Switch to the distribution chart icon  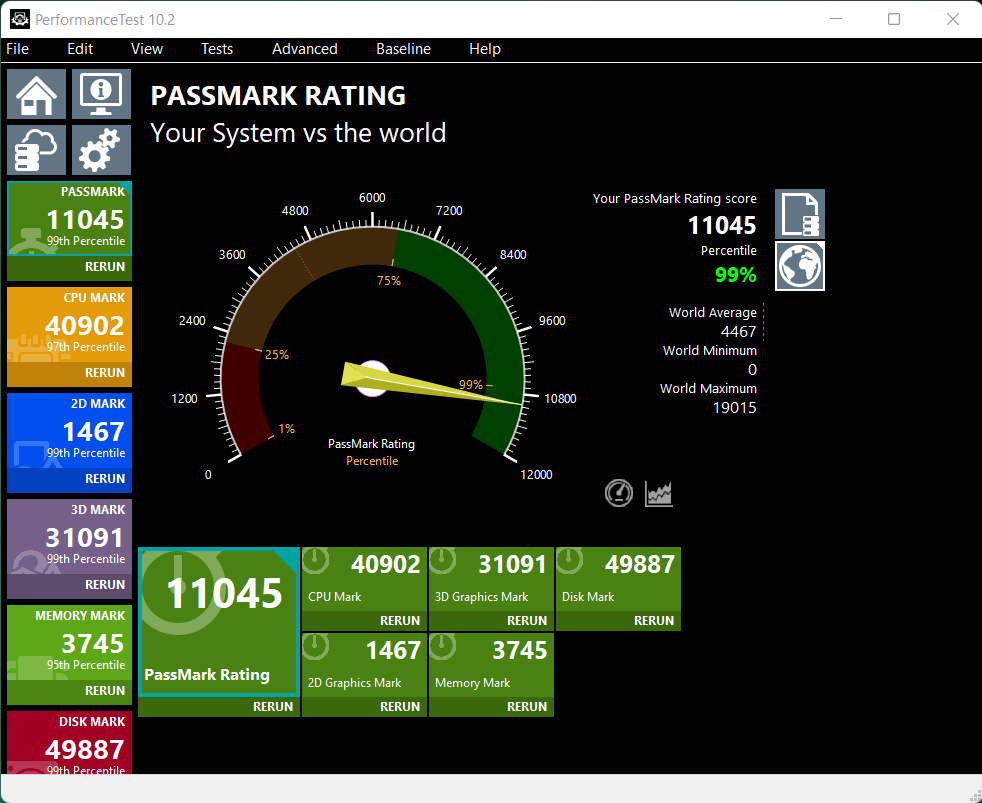point(659,492)
